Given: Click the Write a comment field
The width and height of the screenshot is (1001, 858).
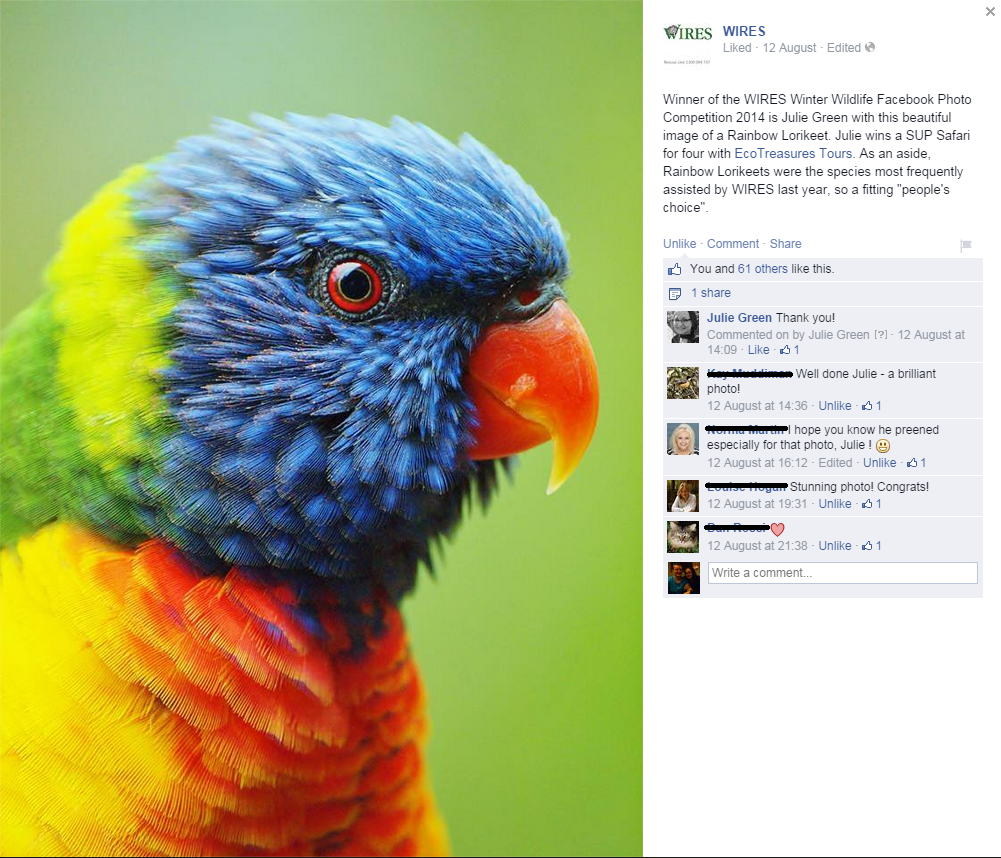Looking at the screenshot, I should point(843,573).
